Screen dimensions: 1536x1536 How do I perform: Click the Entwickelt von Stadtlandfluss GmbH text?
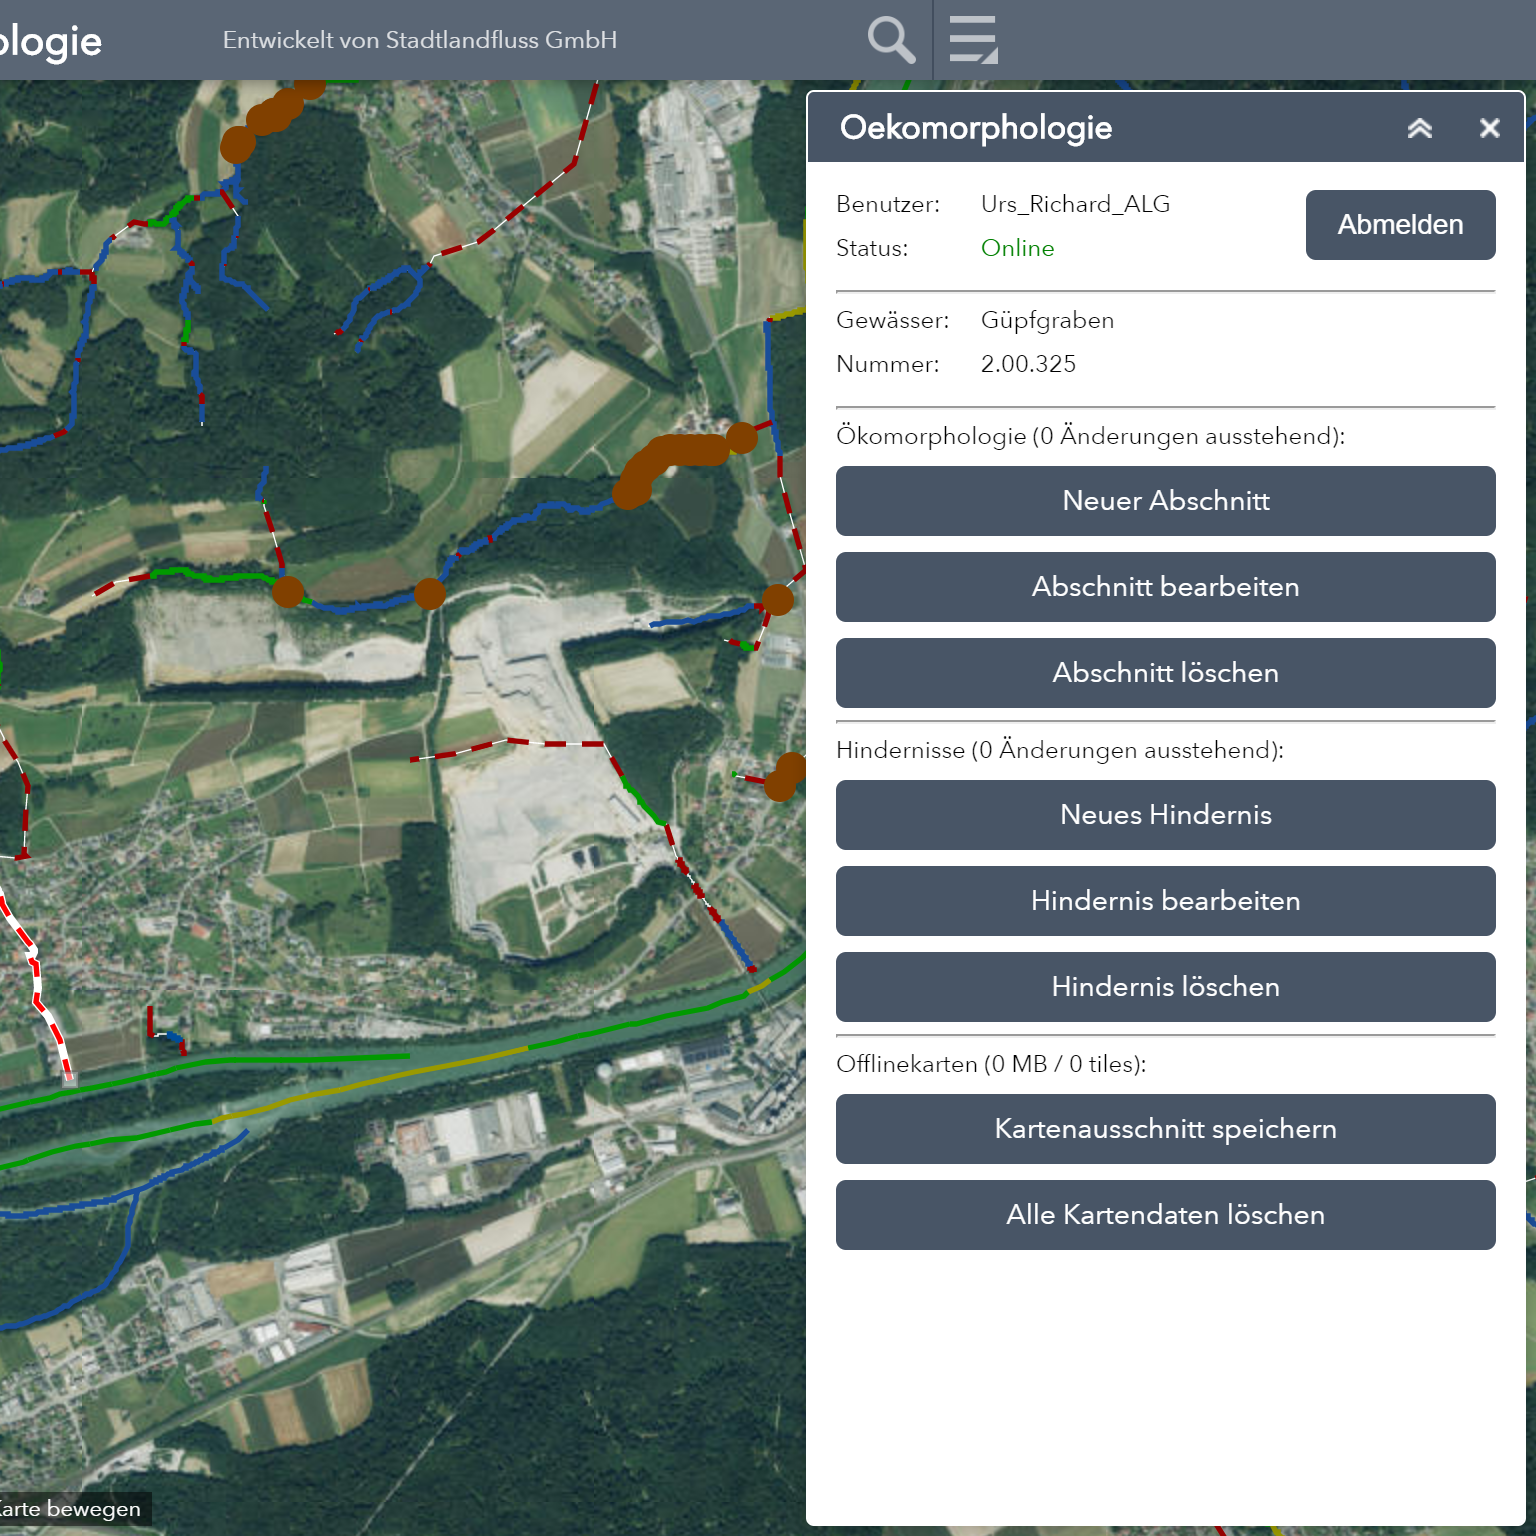420,40
